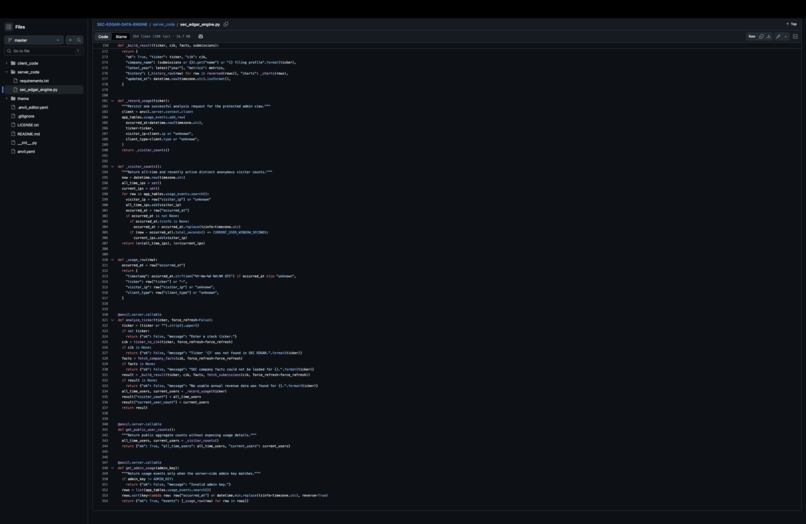Open the theme folder
The height and width of the screenshot is (524, 806).
click(23, 98)
